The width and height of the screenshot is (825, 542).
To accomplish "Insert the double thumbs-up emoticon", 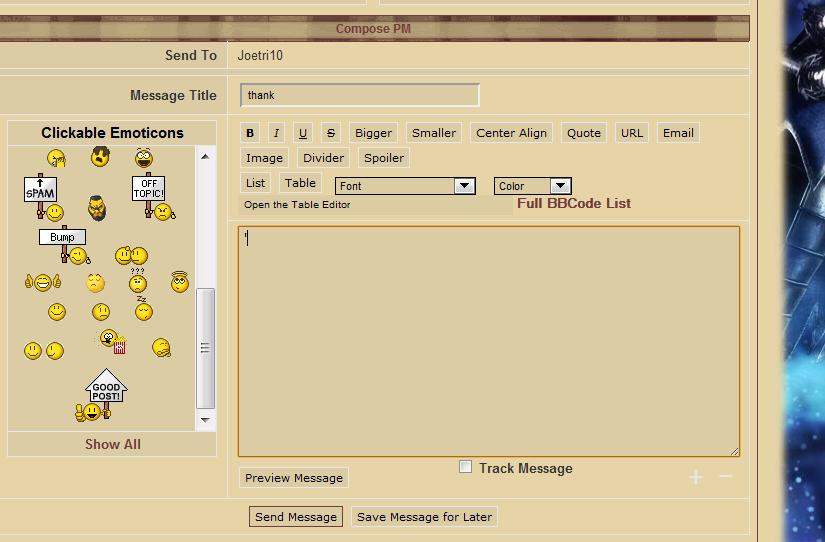I will pyautogui.click(x=42, y=283).
